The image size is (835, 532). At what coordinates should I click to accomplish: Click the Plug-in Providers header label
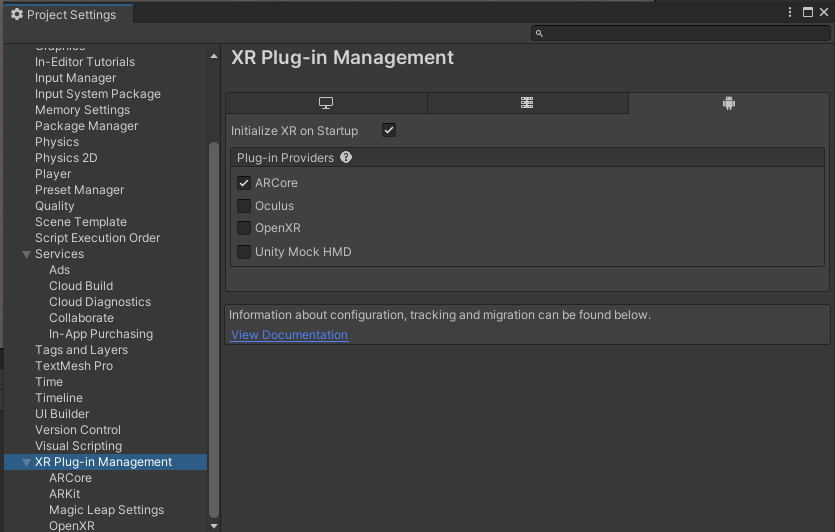tap(285, 158)
